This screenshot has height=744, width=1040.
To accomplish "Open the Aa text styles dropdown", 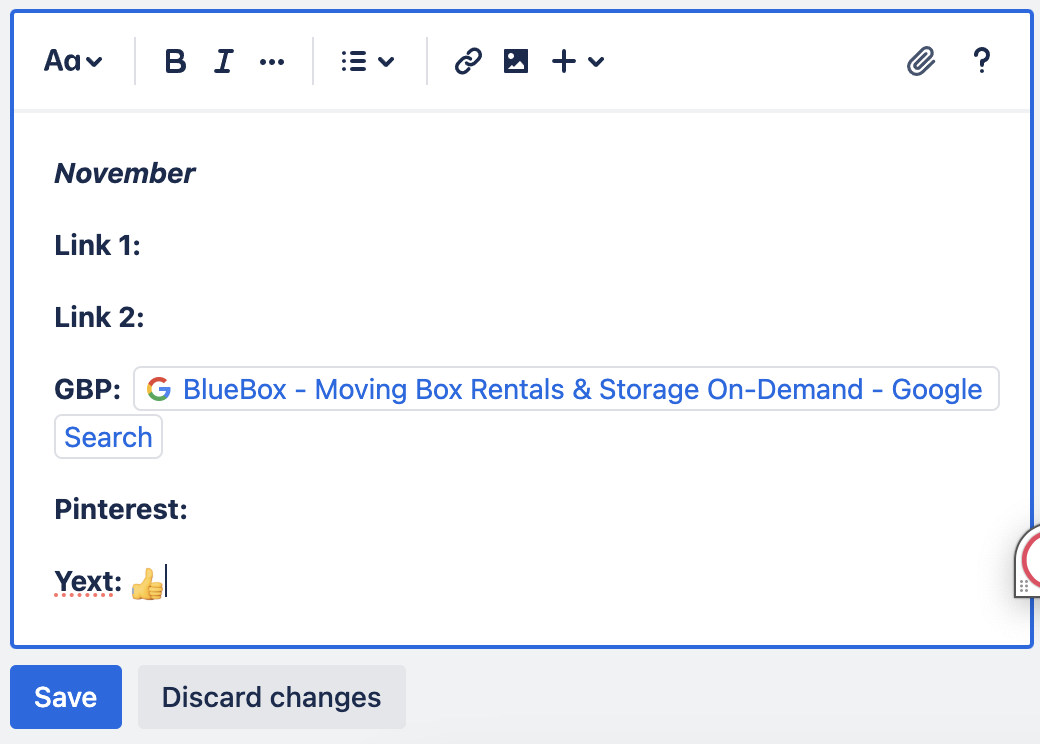I will coord(73,61).
